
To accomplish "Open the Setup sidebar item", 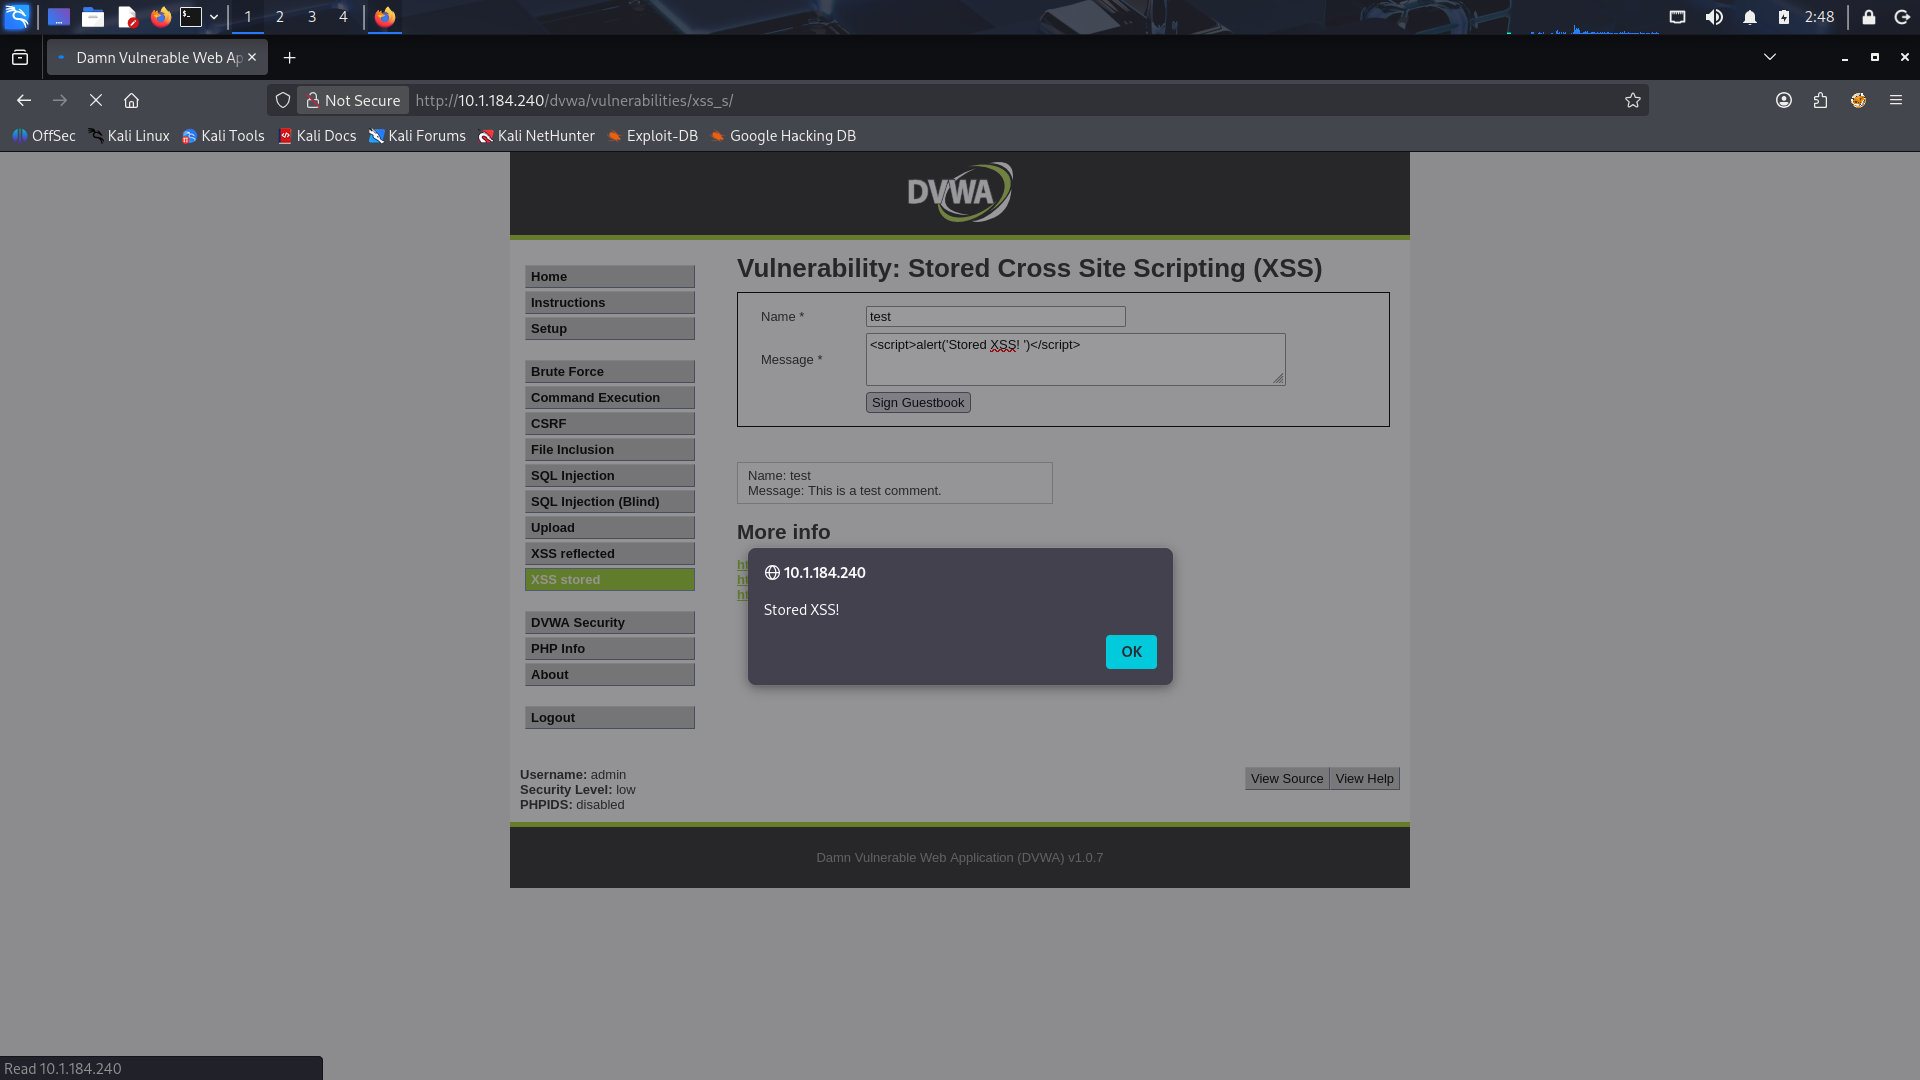I will pyautogui.click(x=610, y=329).
